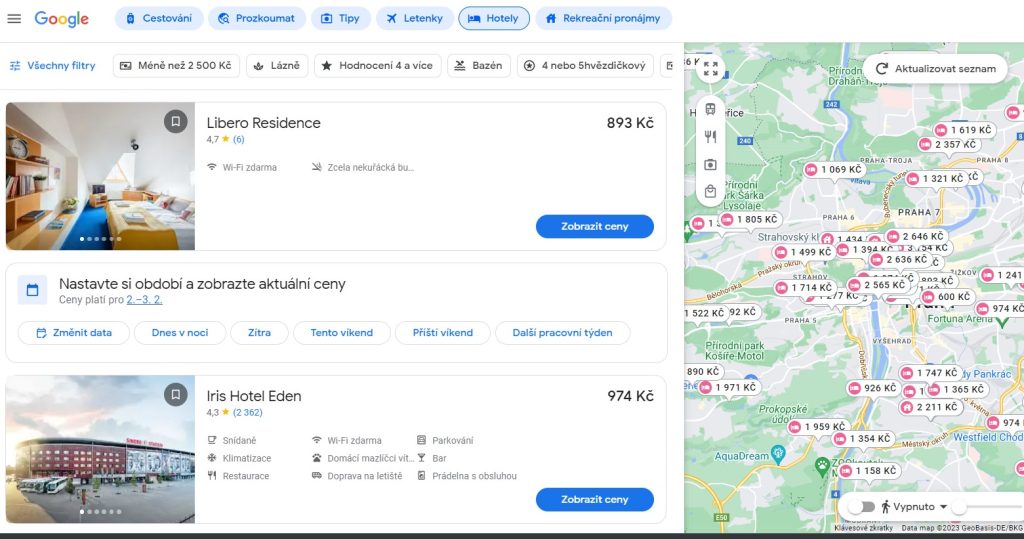Select the 1 619 Kč map price pin
The width and height of the screenshot is (1024, 539).
tap(965, 130)
